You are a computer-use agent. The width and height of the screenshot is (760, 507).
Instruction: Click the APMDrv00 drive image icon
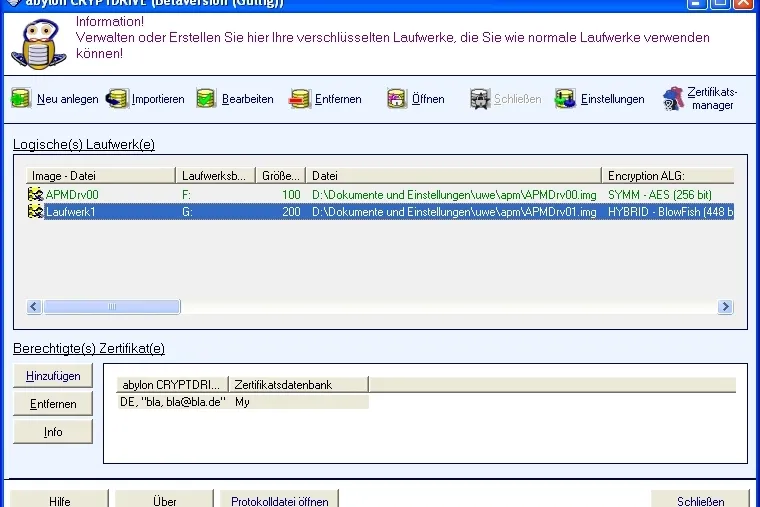(35, 194)
